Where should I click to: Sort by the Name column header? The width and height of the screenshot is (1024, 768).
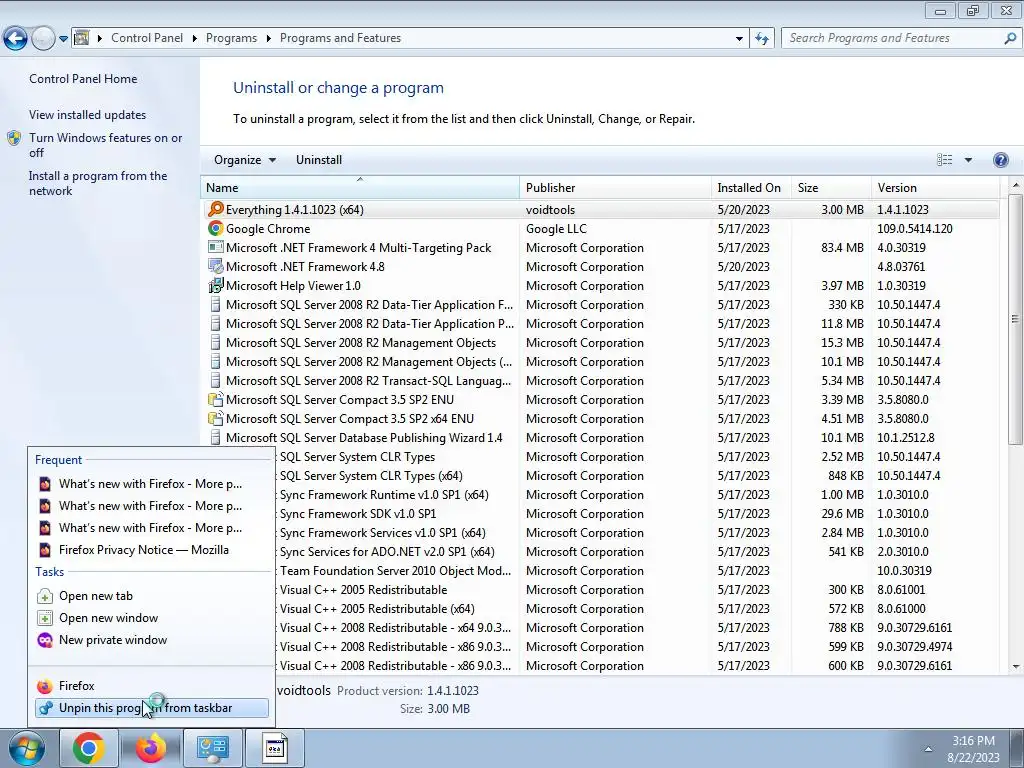360,187
